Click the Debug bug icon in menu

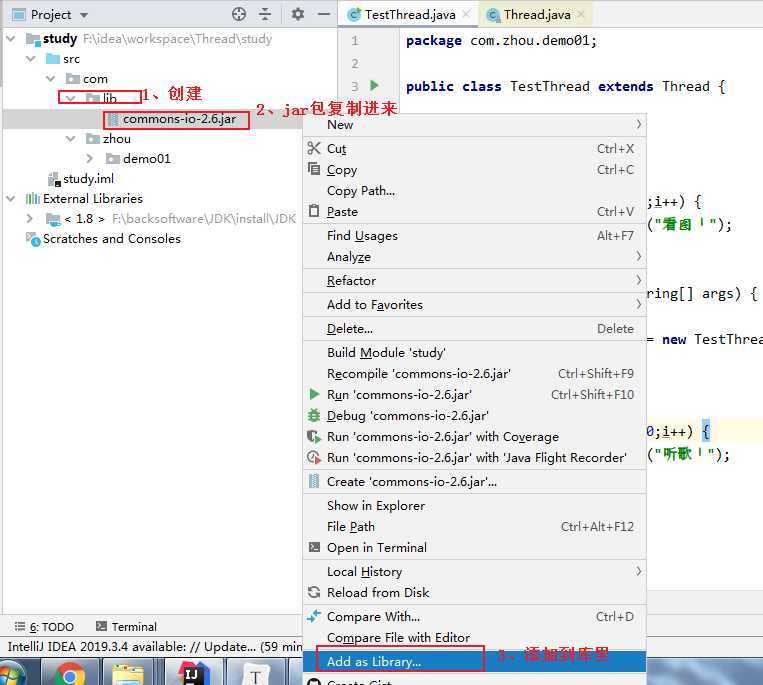[314, 415]
